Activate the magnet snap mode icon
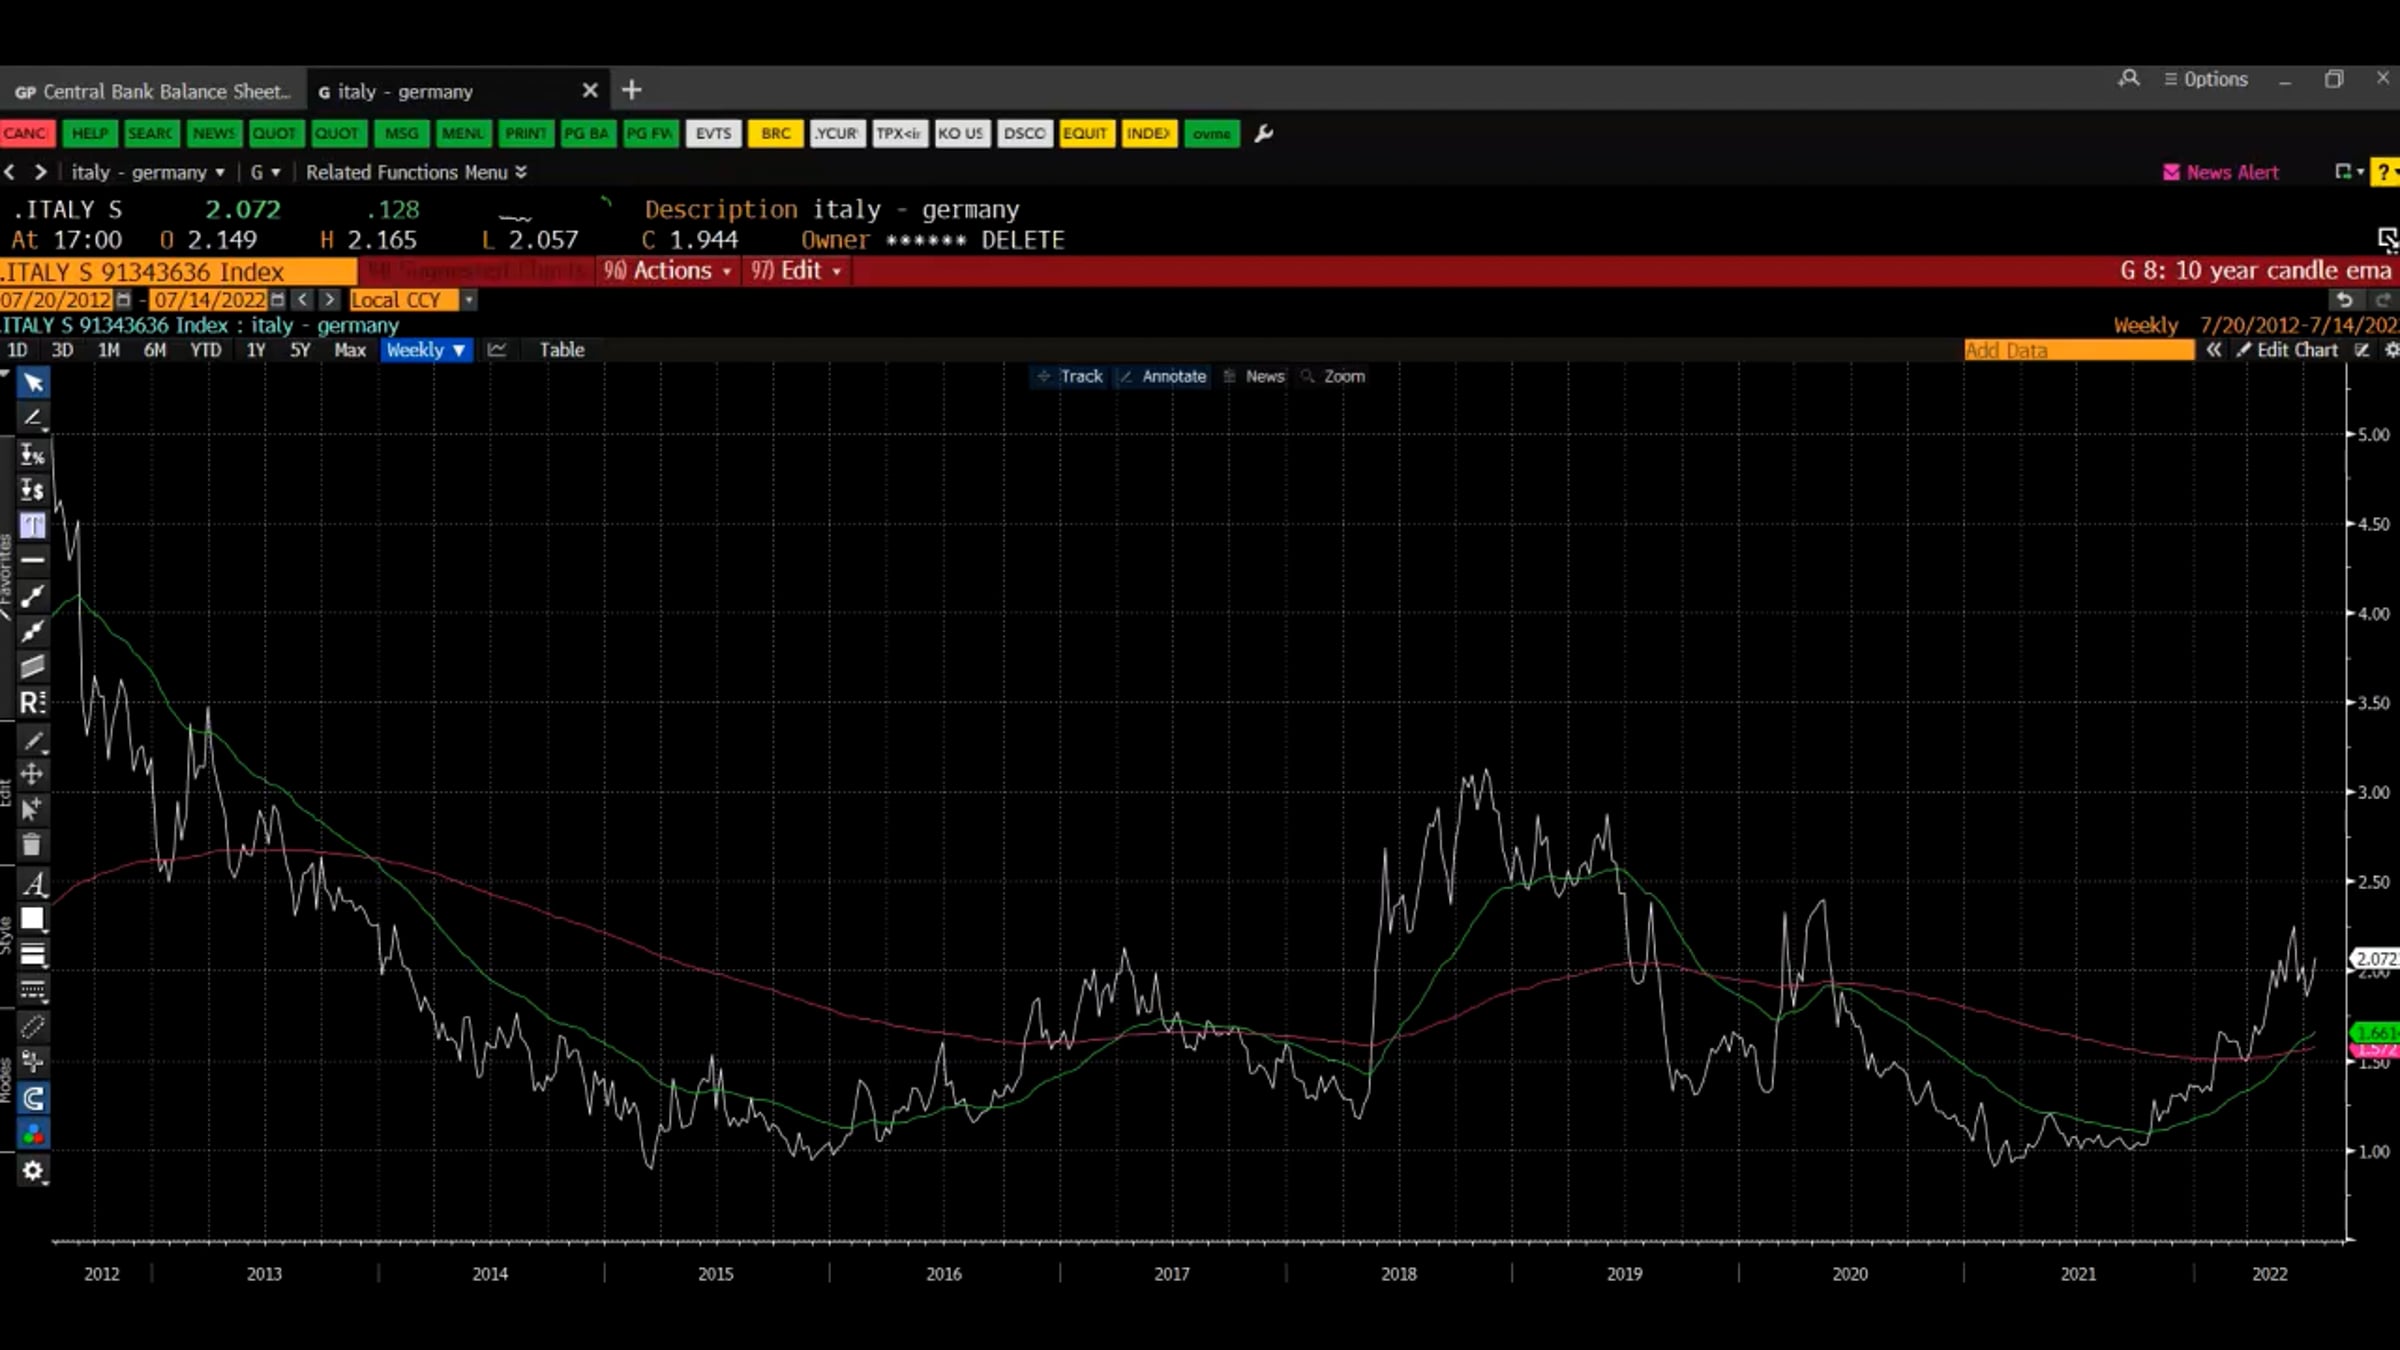Viewport: 2400px width, 1350px height. [33, 1099]
